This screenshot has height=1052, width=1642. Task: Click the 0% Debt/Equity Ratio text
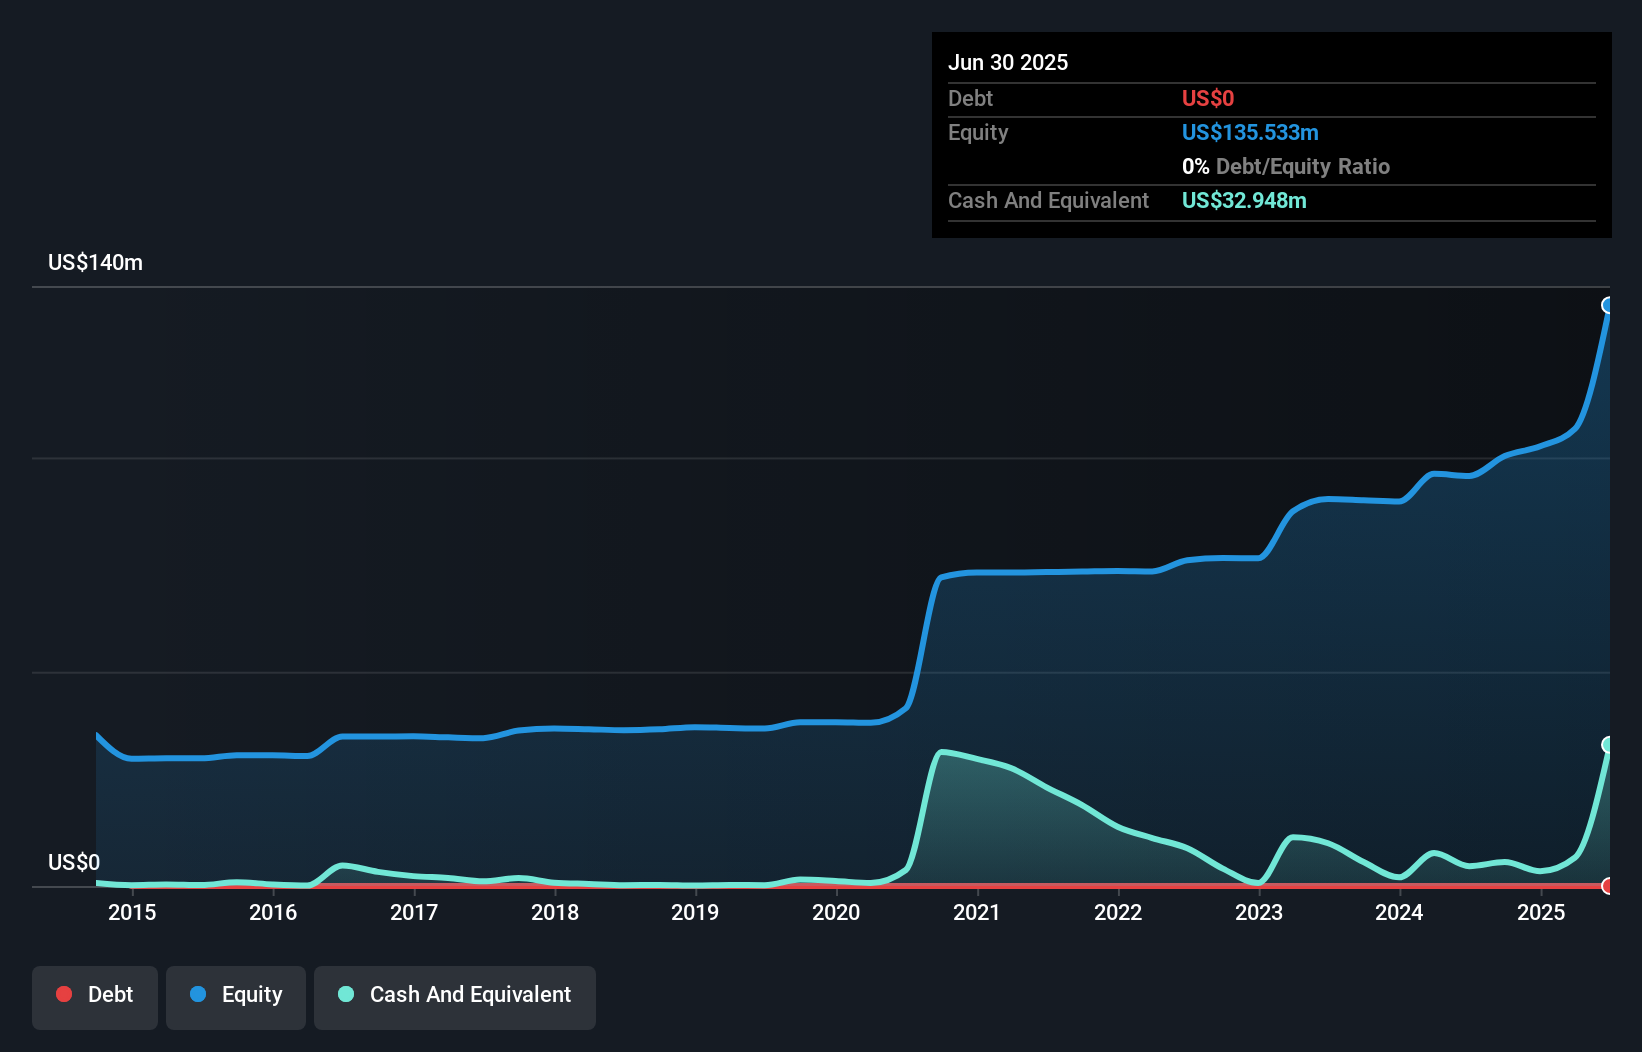(1286, 166)
